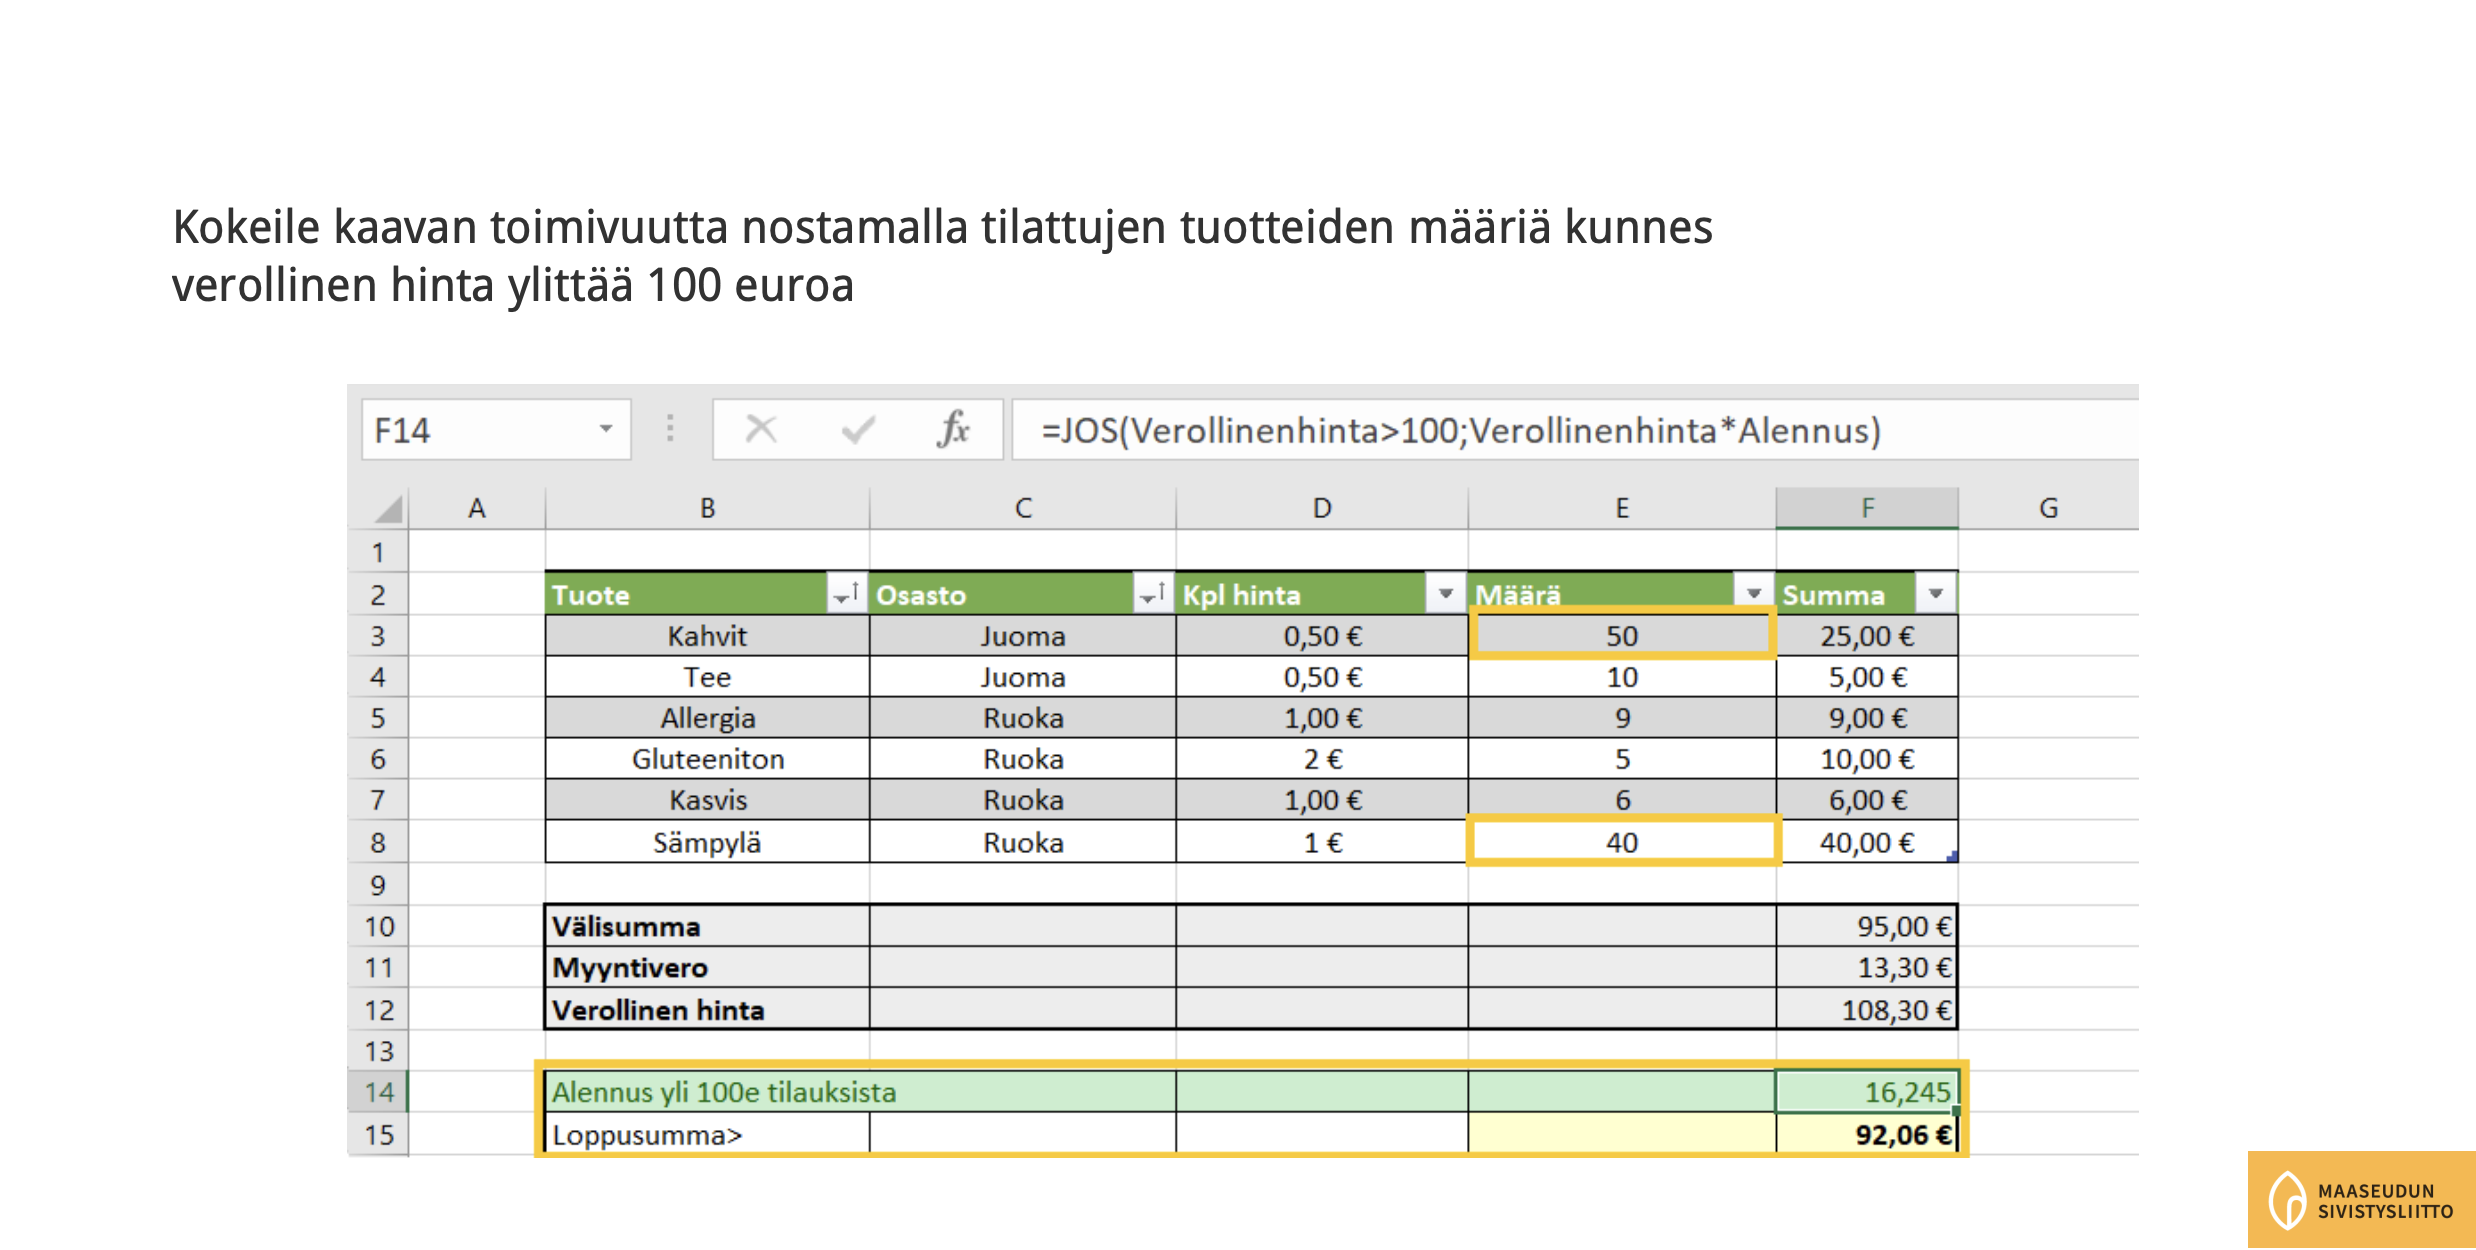Open the Kpl hinta filter dropdown

(1445, 594)
